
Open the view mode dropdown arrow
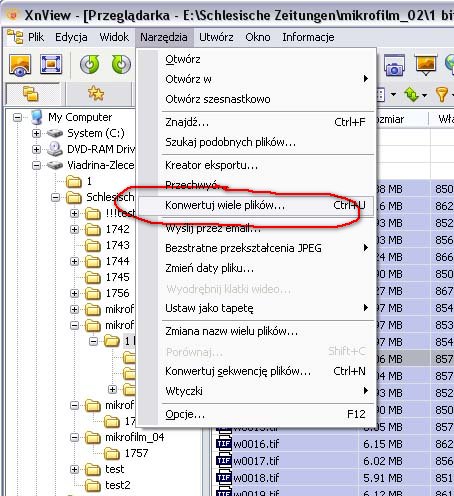(393, 95)
